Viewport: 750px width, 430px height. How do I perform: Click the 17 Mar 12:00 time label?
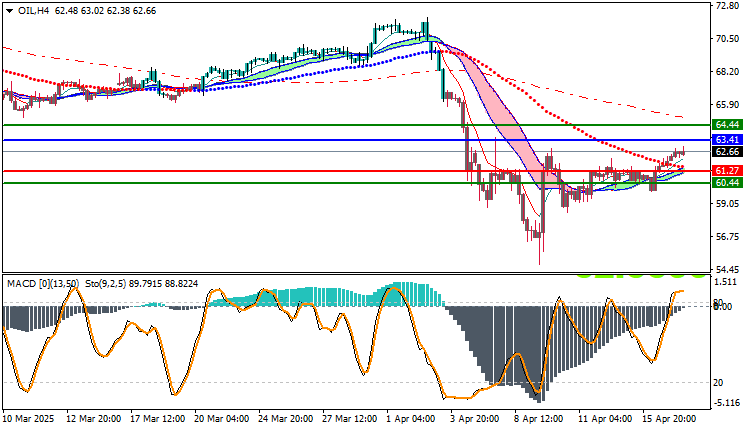click(157, 419)
